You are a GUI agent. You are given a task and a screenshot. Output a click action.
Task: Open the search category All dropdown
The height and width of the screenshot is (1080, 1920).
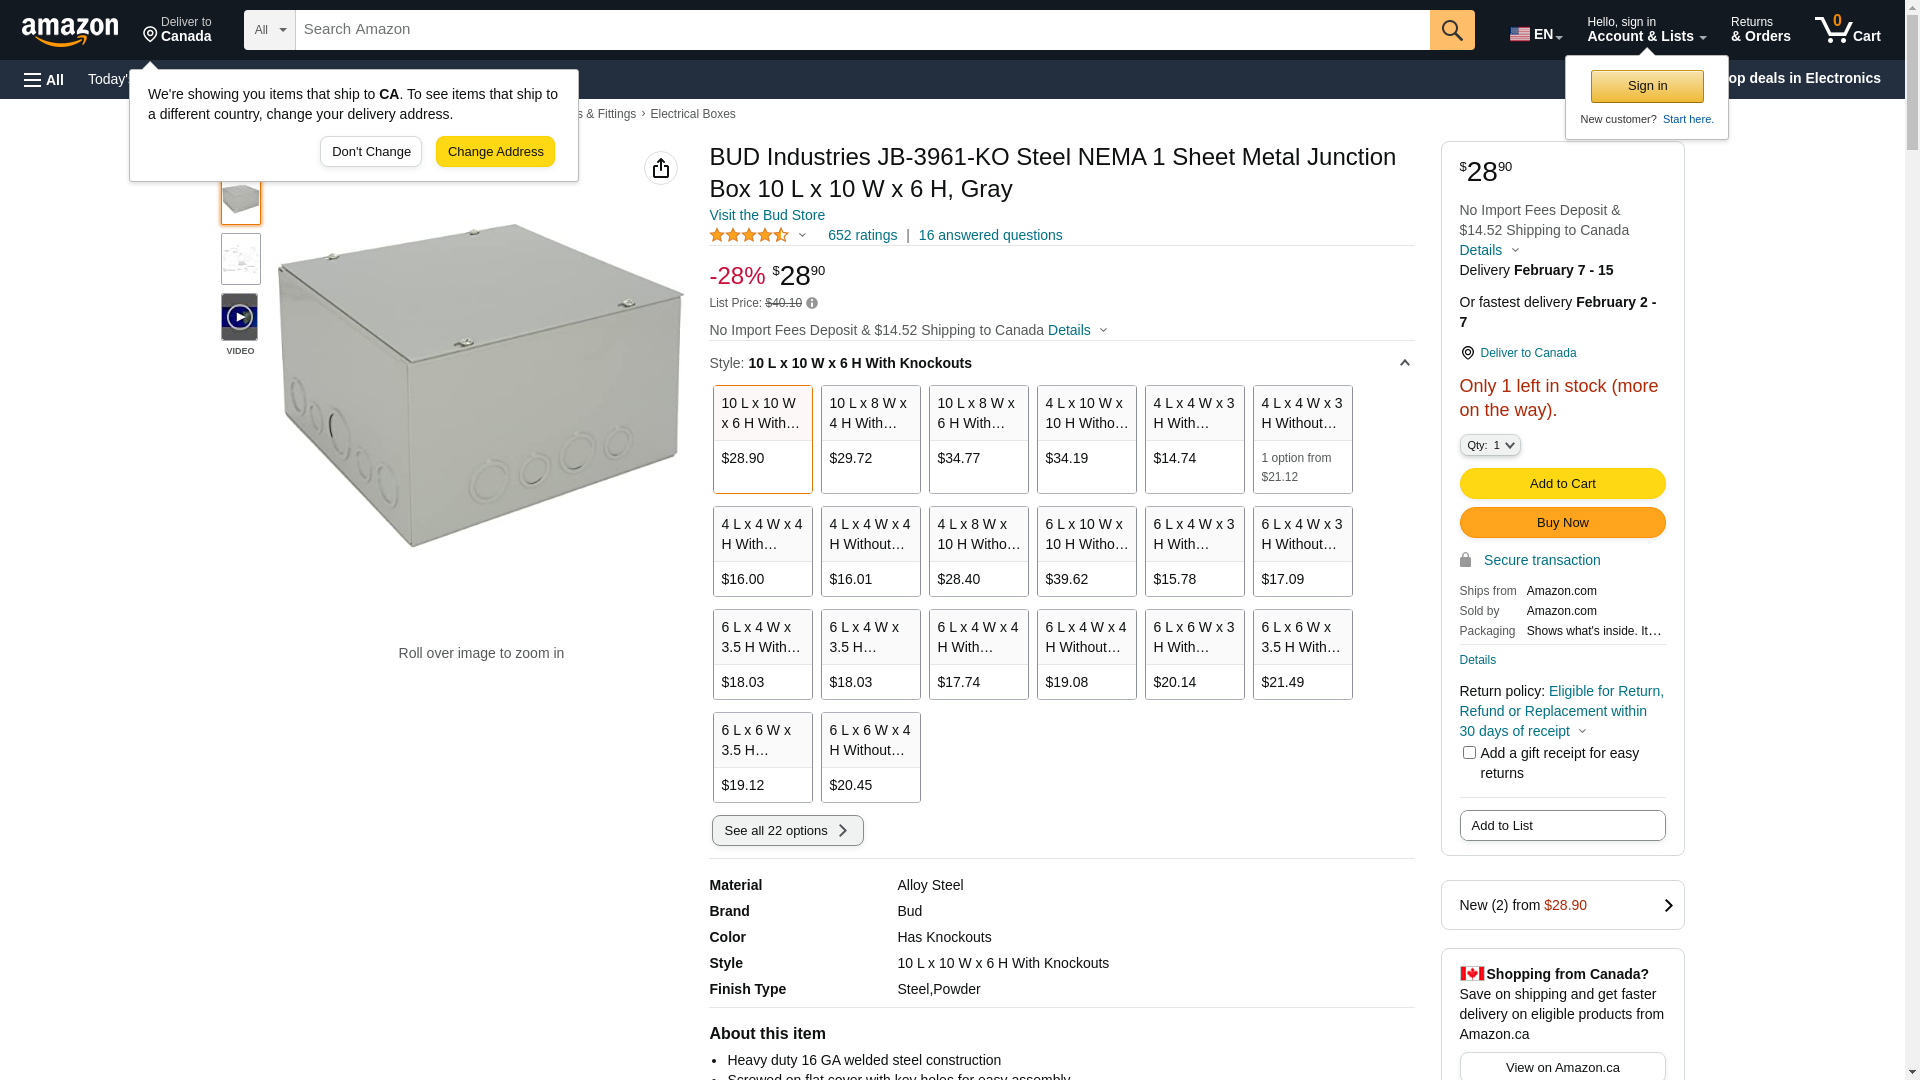269,30
